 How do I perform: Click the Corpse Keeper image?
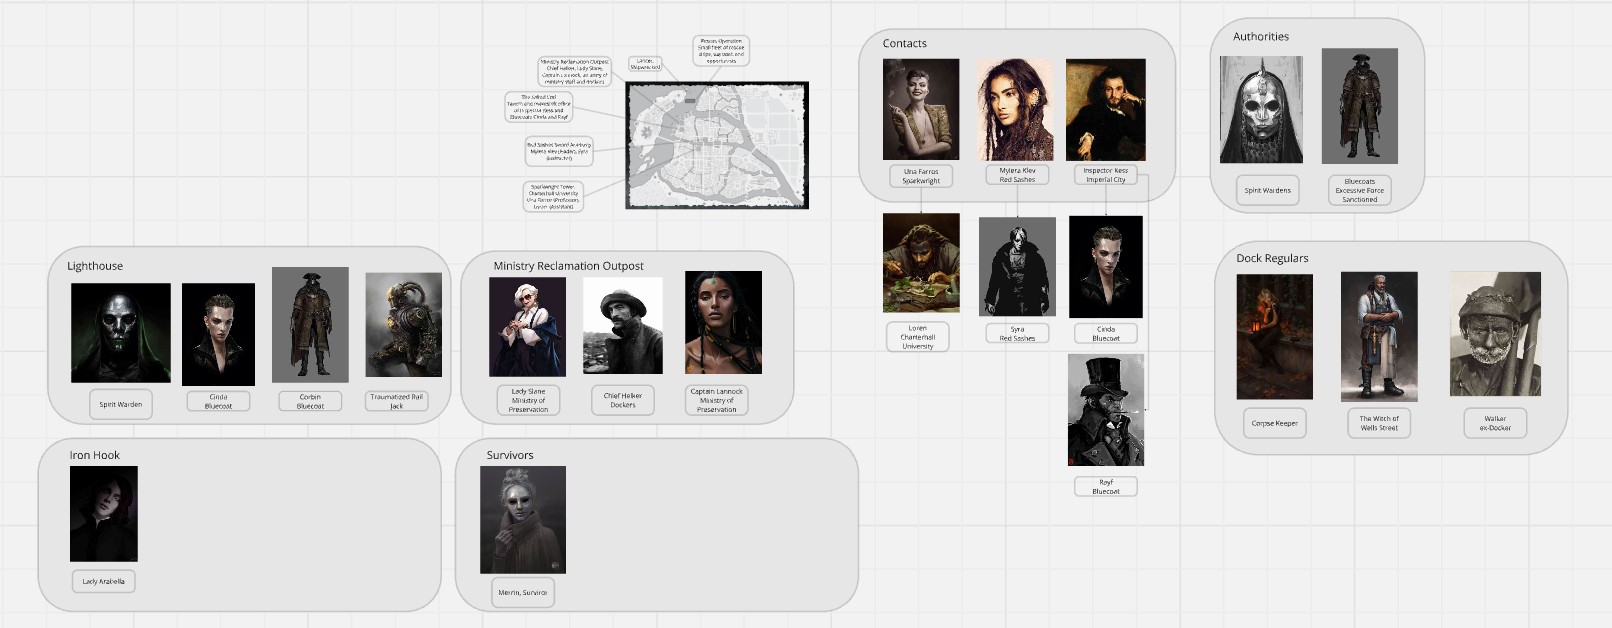[1274, 336]
